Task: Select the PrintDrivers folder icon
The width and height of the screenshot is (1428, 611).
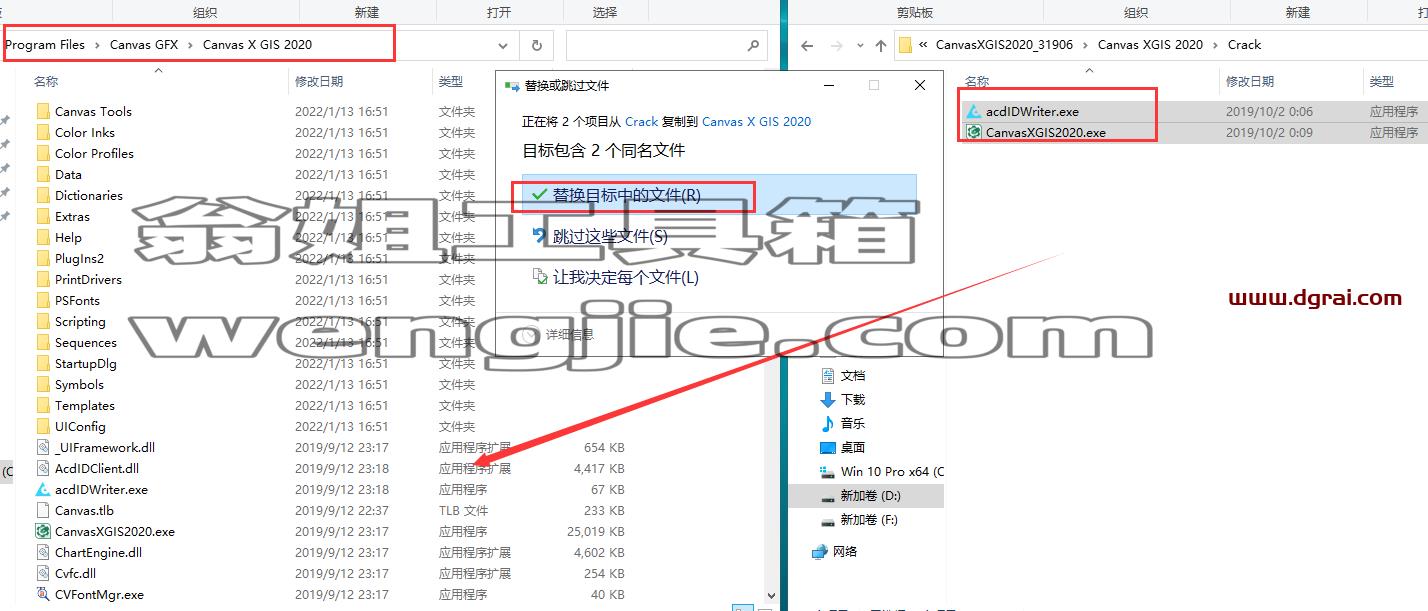Action: [x=43, y=279]
